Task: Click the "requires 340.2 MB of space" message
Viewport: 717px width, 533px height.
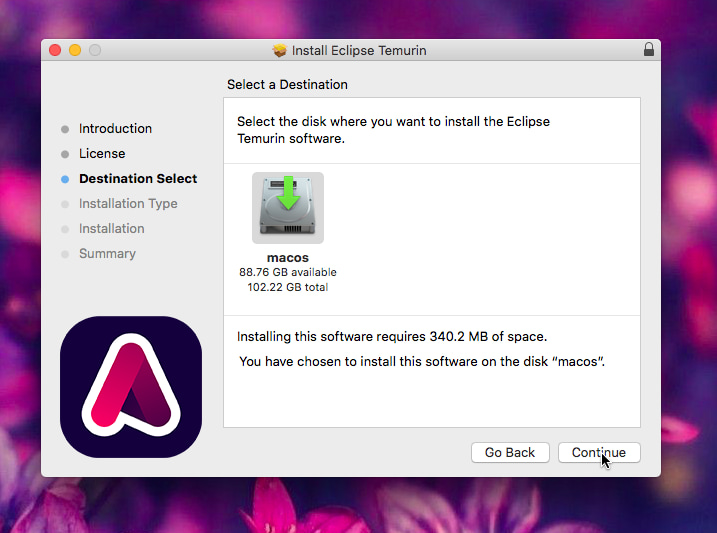Action: point(392,337)
